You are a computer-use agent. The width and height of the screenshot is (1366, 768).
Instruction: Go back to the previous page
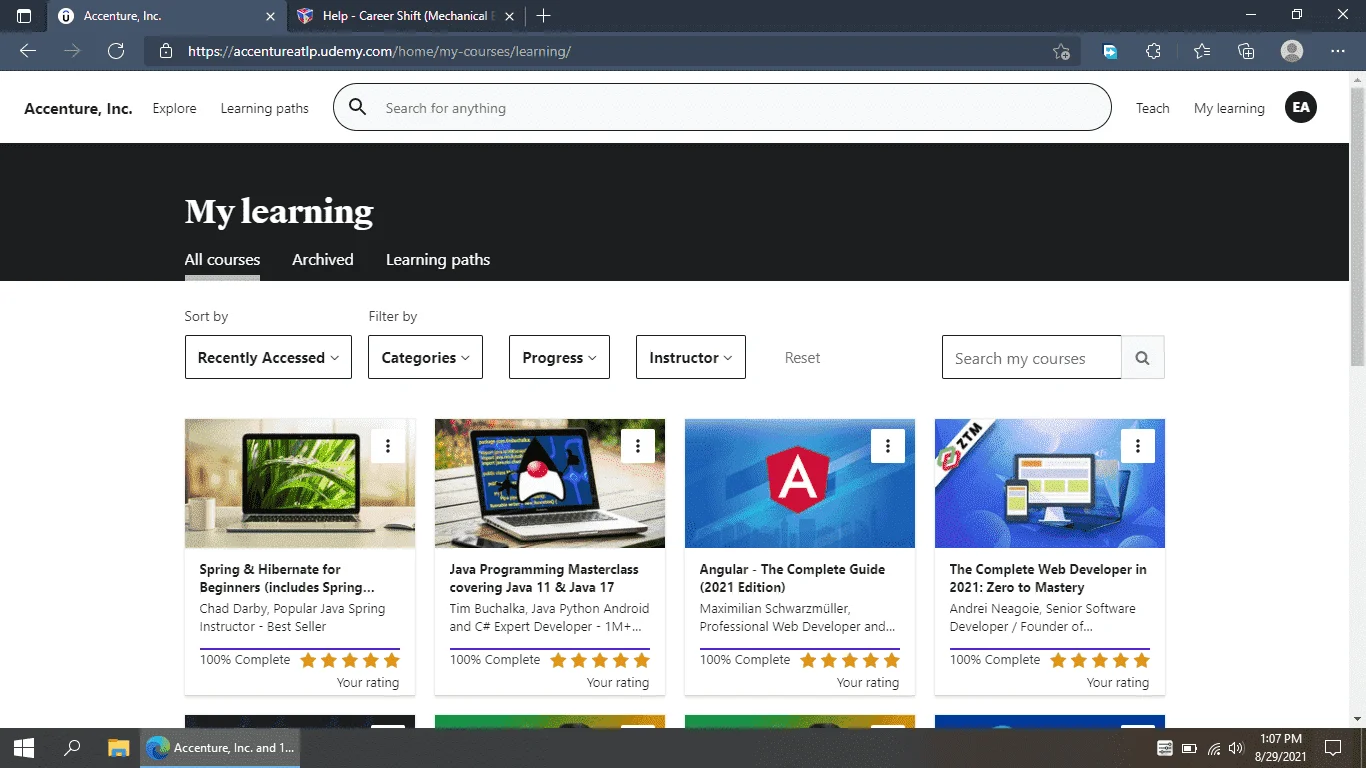pyautogui.click(x=27, y=51)
